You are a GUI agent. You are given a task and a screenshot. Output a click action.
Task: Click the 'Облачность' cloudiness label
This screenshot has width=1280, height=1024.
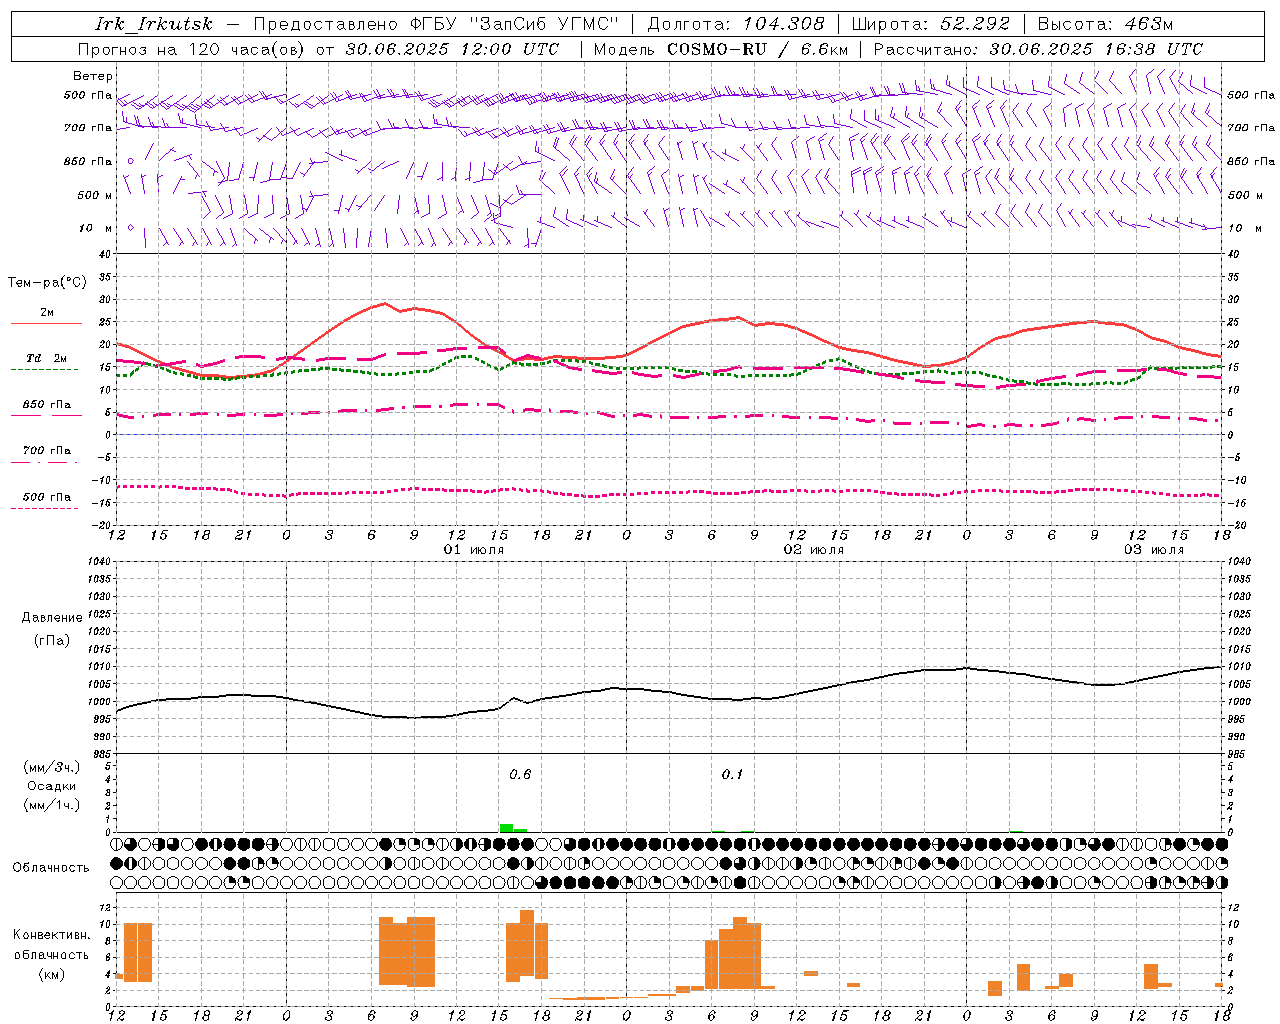[x=51, y=867]
